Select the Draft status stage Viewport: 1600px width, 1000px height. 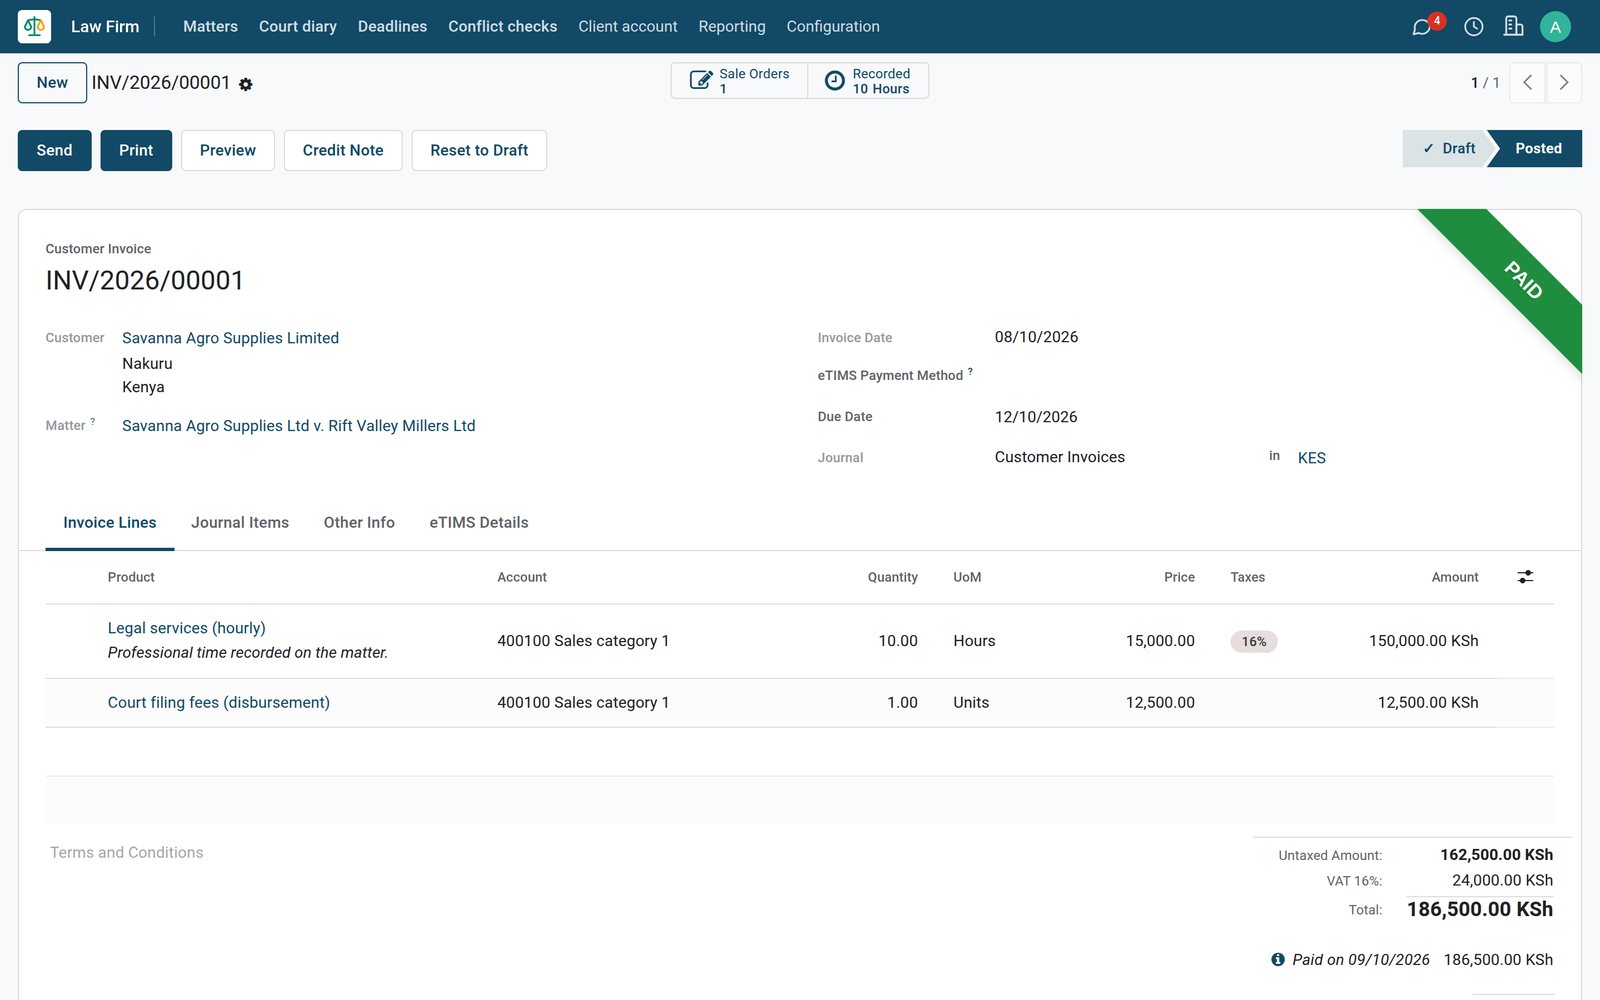pos(1447,148)
